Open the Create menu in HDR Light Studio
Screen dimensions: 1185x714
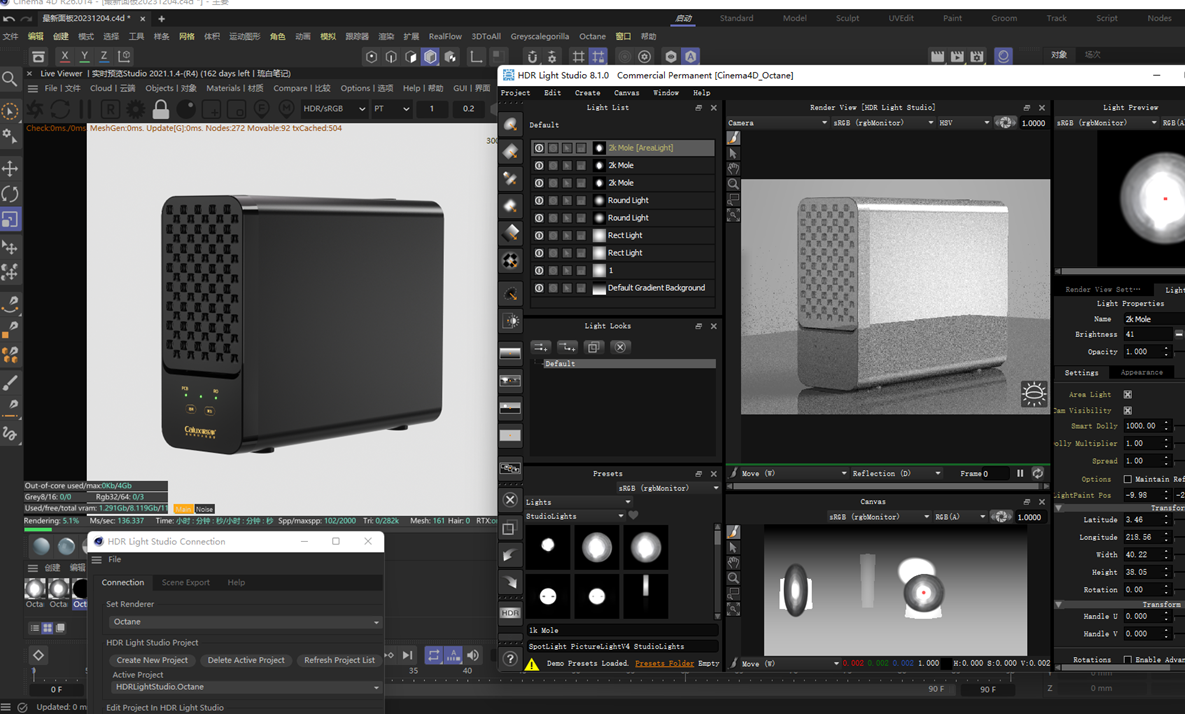[587, 93]
